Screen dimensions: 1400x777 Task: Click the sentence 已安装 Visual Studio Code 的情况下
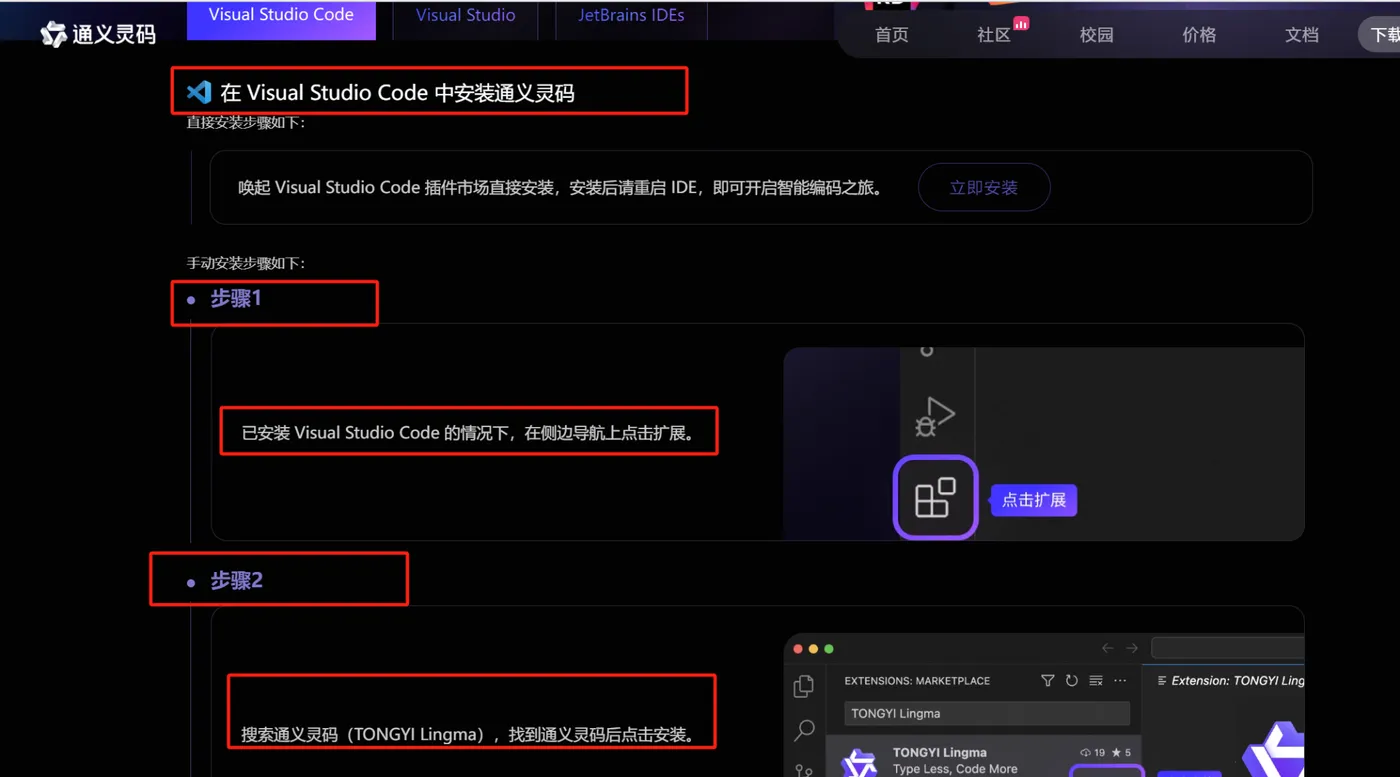[x=468, y=433]
